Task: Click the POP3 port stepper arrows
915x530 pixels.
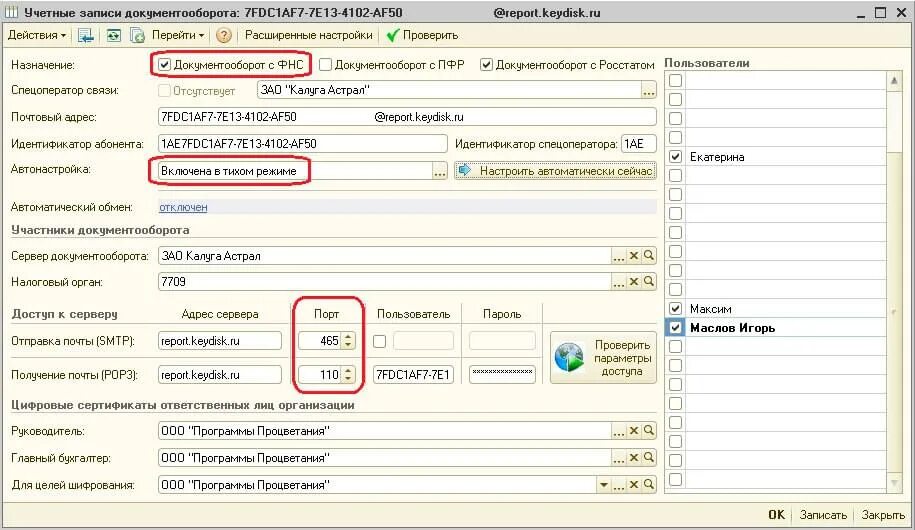Action: tap(348, 374)
